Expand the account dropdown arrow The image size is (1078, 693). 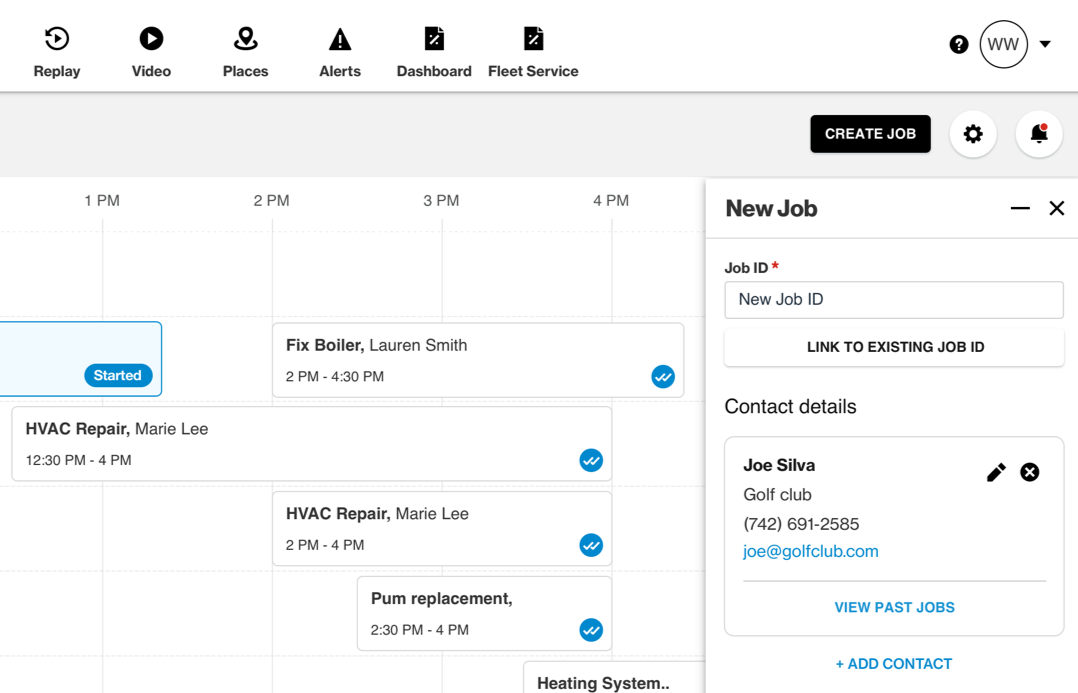click(1045, 44)
